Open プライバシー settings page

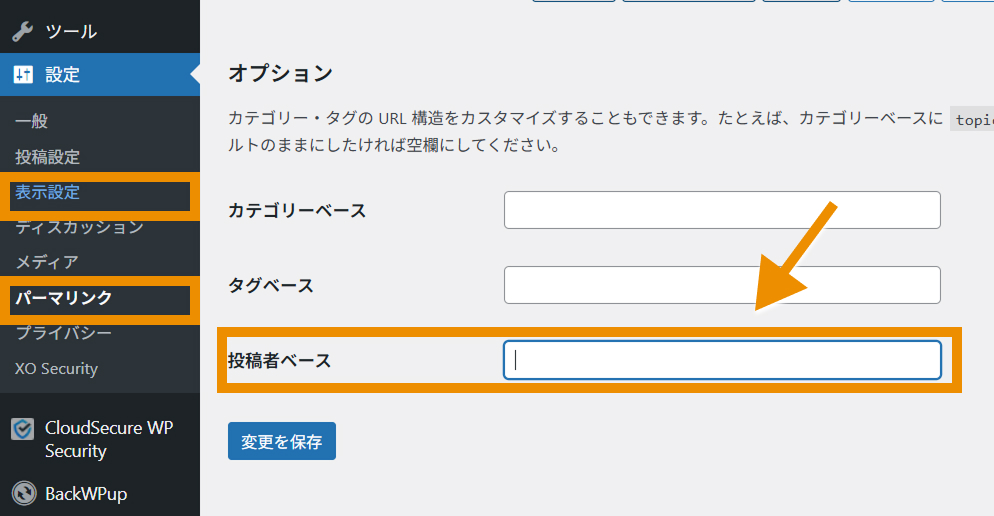pos(64,333)
